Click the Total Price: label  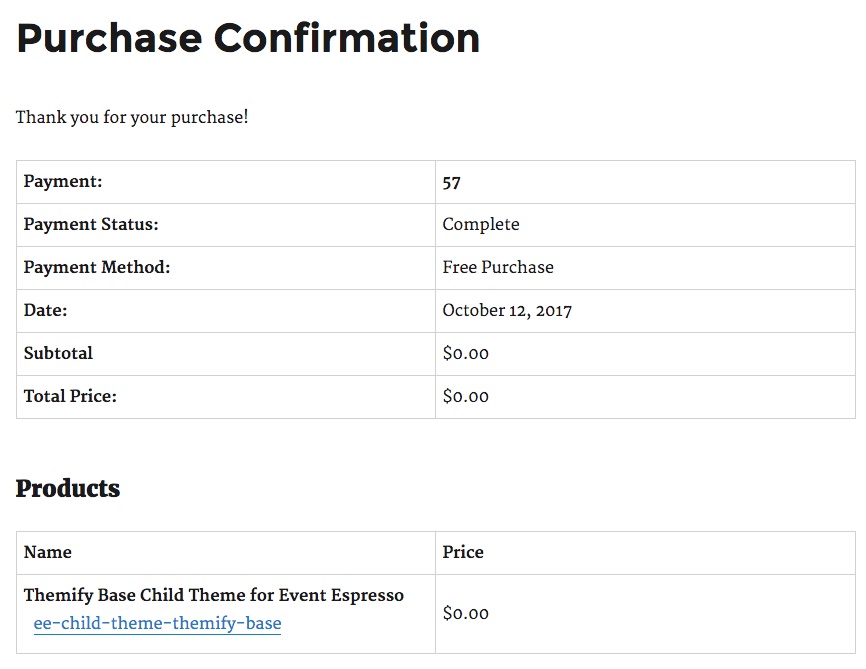(x=70, y=397)
